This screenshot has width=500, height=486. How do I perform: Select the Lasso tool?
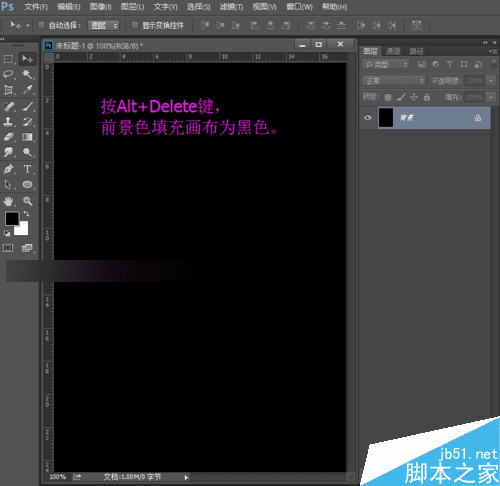point(8,74)
